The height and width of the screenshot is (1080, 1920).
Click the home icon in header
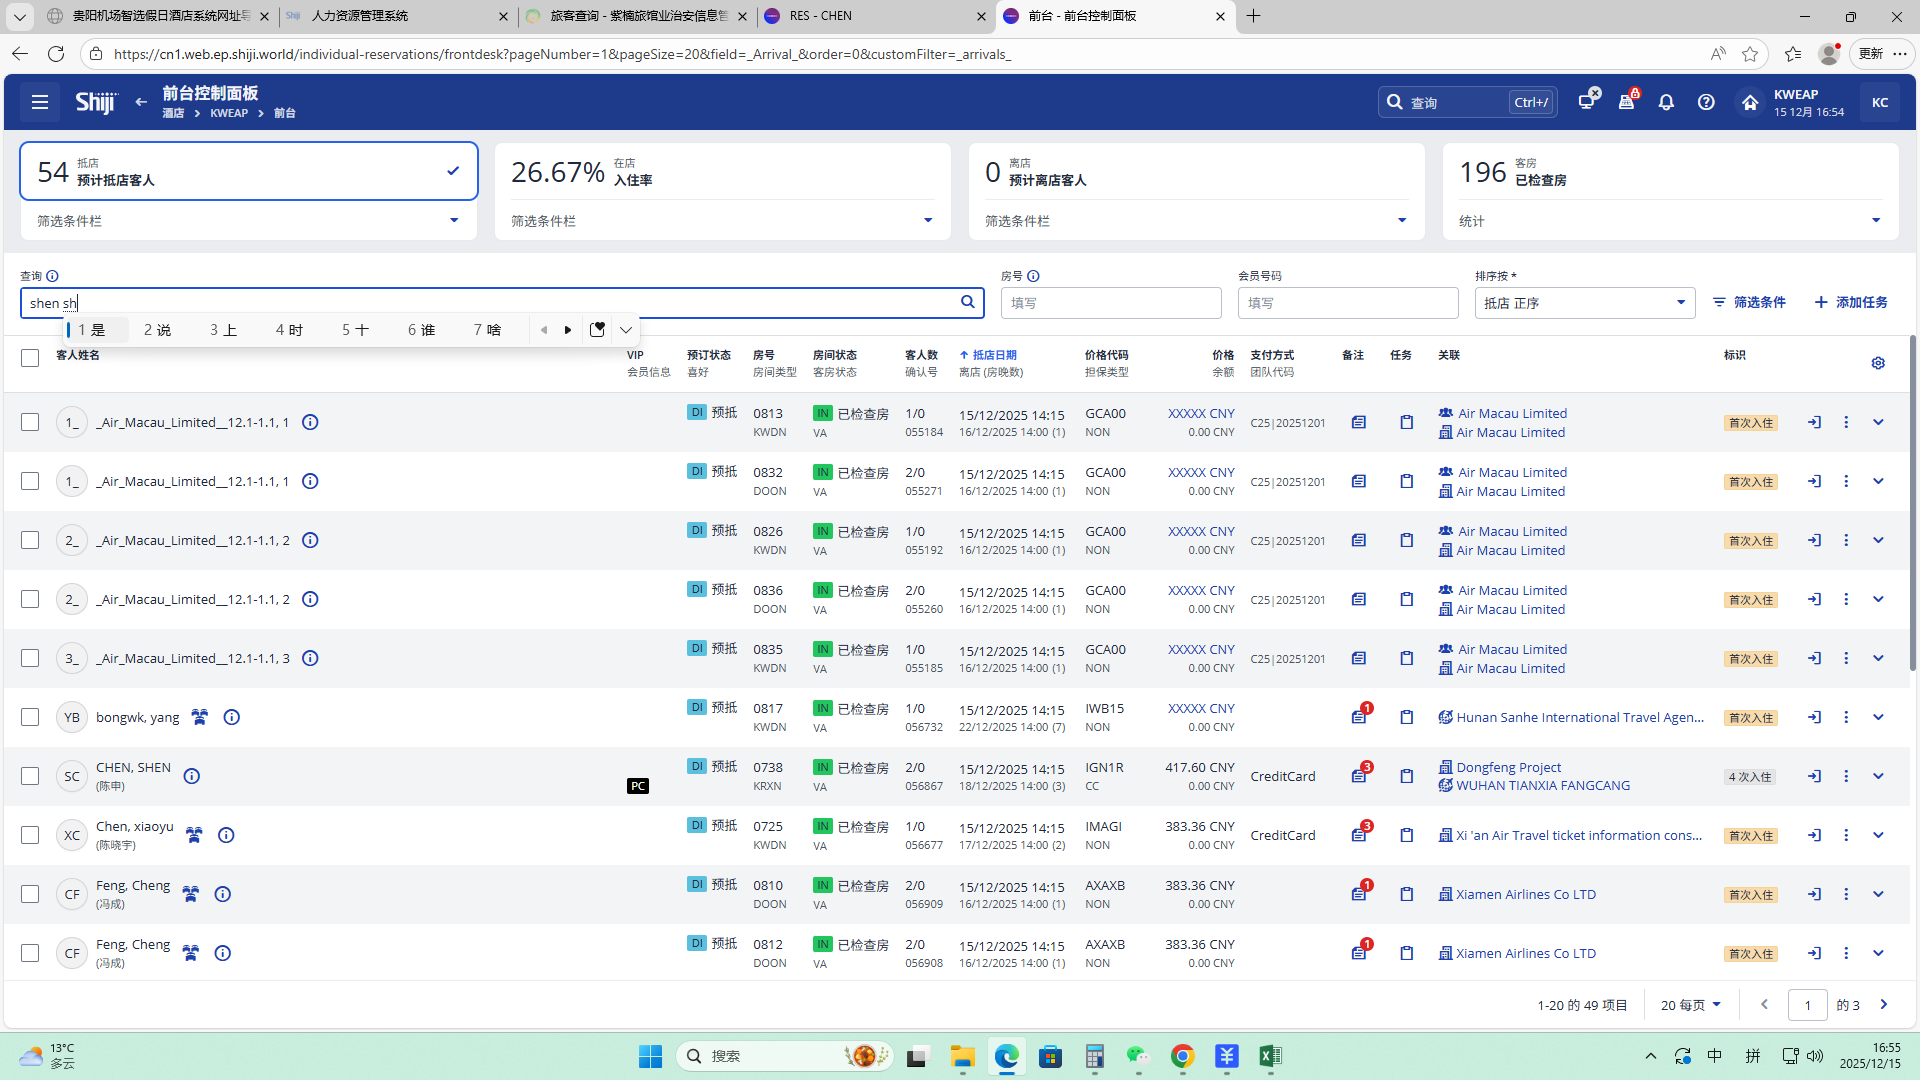(x=1749, y=102)
